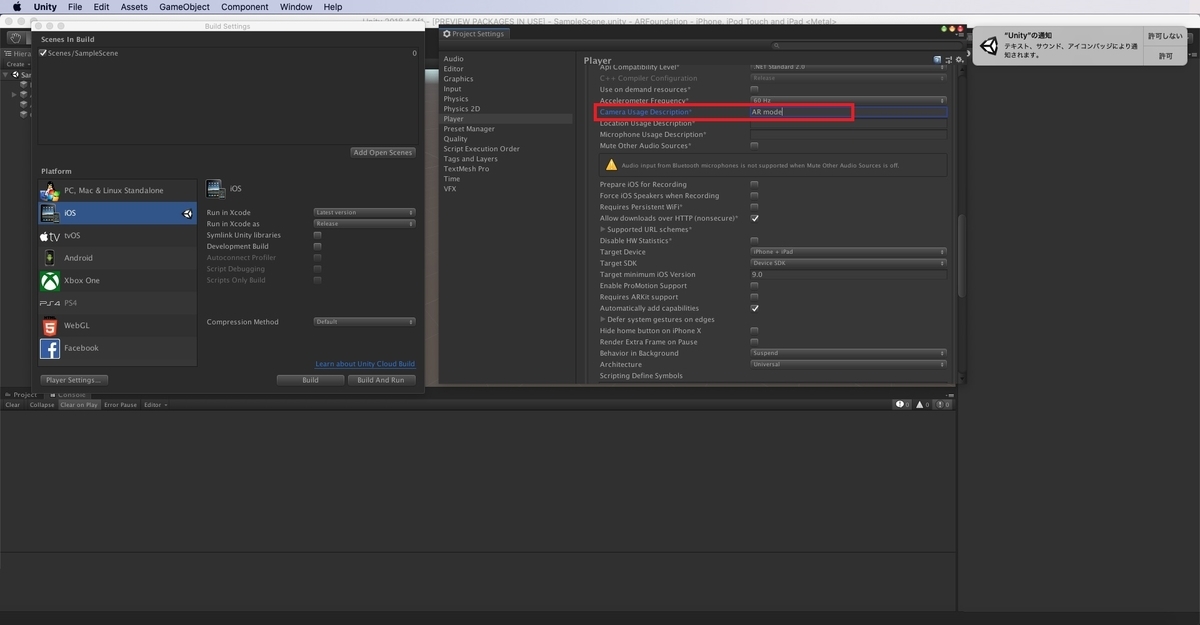
Task: Click the Camera Usage Description field
Action: point(848,112)
